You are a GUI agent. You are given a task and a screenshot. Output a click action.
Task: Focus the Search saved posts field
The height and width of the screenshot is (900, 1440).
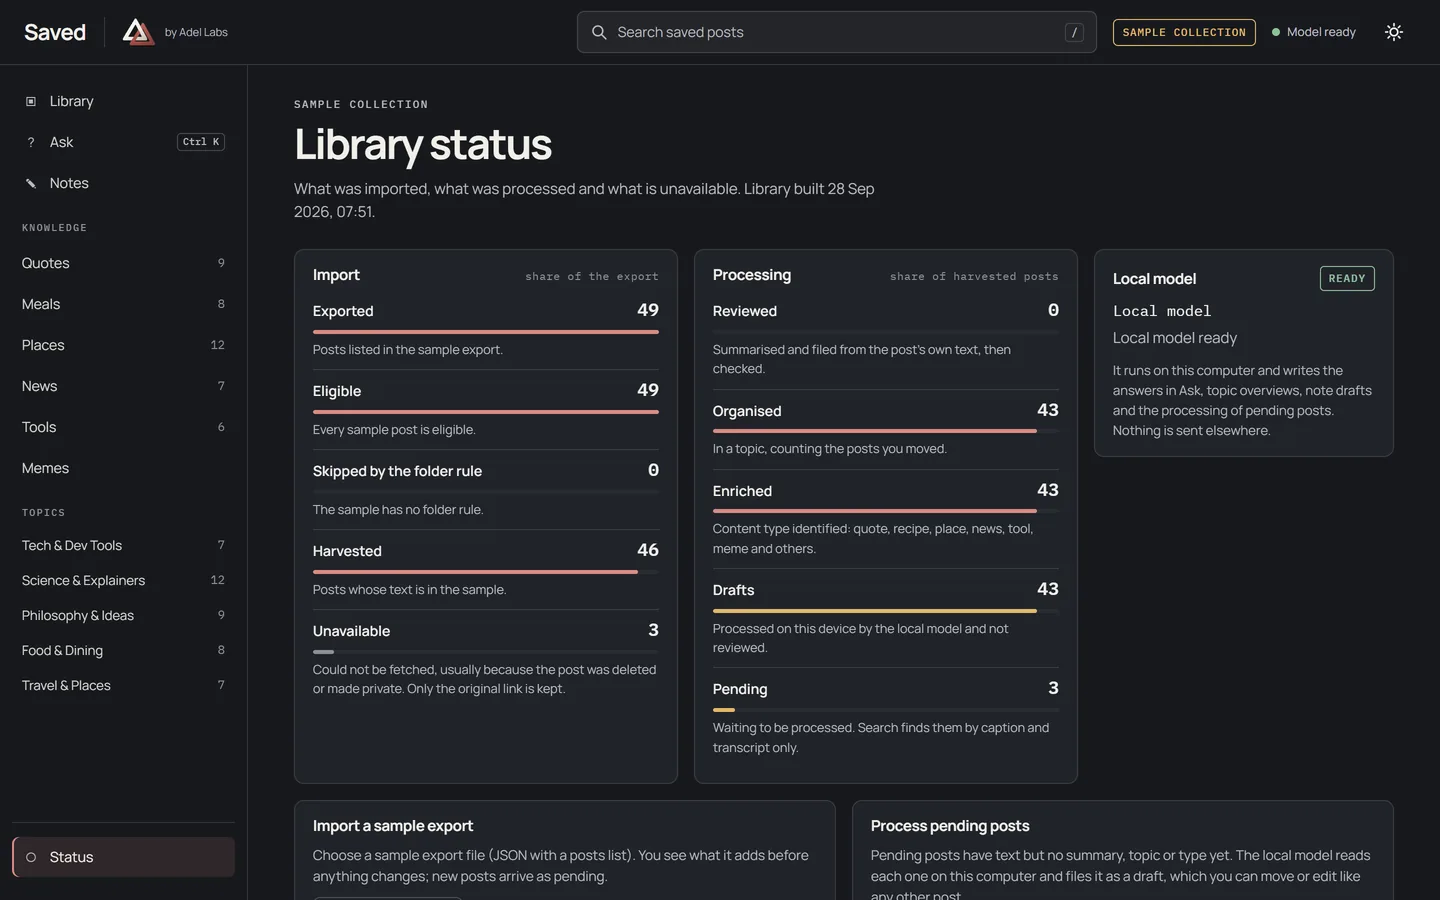point(836,32)
